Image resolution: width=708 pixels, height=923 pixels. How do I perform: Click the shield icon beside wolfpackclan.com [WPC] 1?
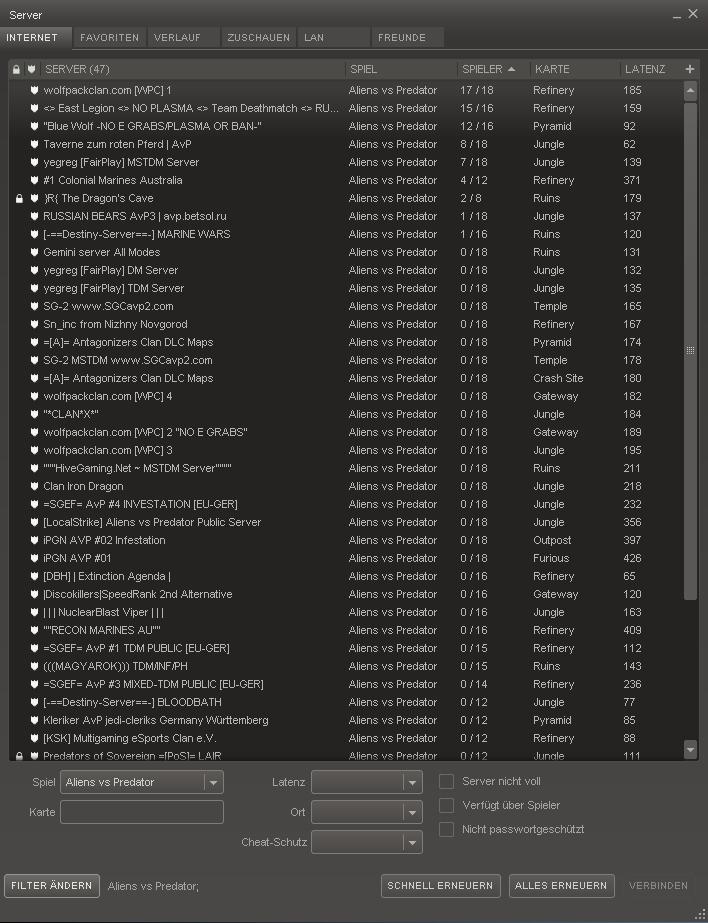pos(34,91)
